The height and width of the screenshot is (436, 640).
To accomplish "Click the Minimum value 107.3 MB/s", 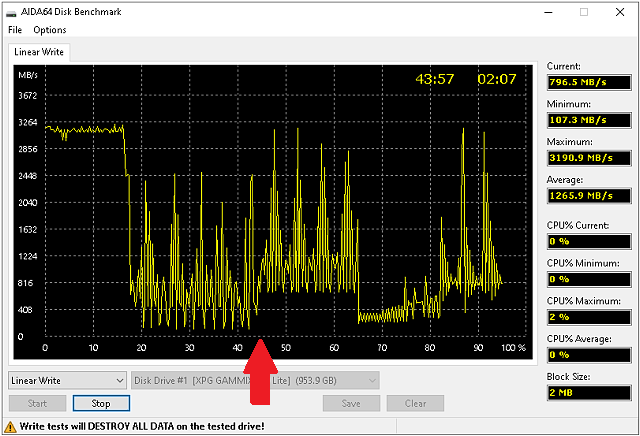I will [589, 120].
